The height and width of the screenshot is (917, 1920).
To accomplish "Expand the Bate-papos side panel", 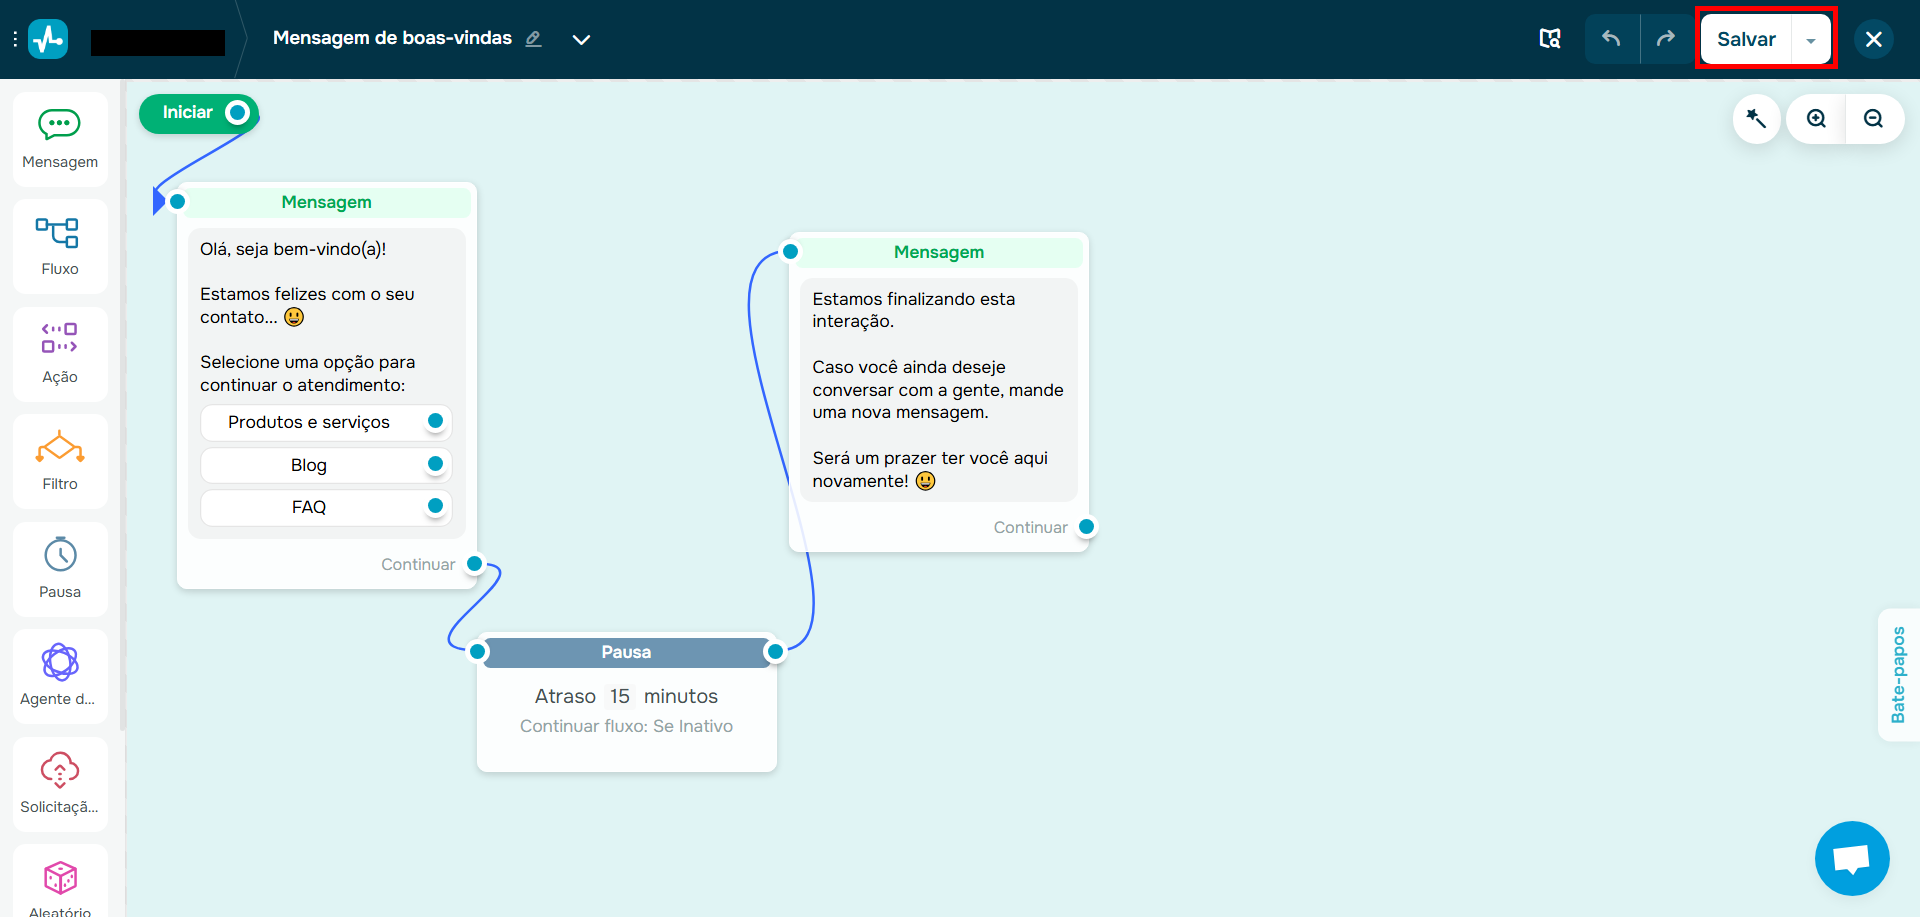I will pyautogui.click(x=1900, y=676).
